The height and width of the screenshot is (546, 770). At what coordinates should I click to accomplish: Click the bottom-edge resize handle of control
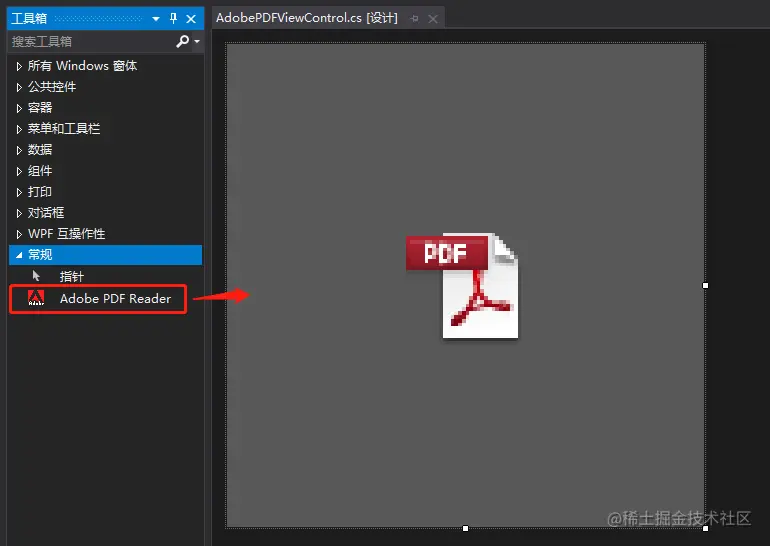(465, 528)
